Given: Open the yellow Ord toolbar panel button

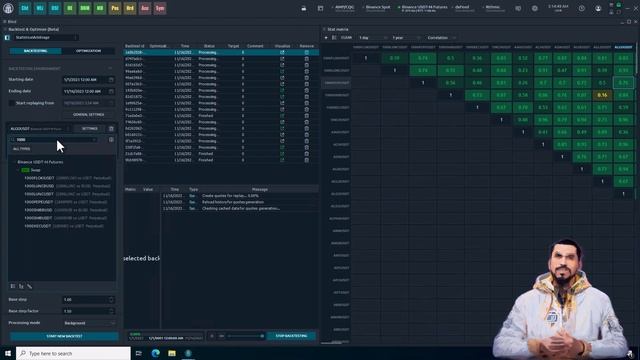Looking at the screenshot, I should point(130,8).
